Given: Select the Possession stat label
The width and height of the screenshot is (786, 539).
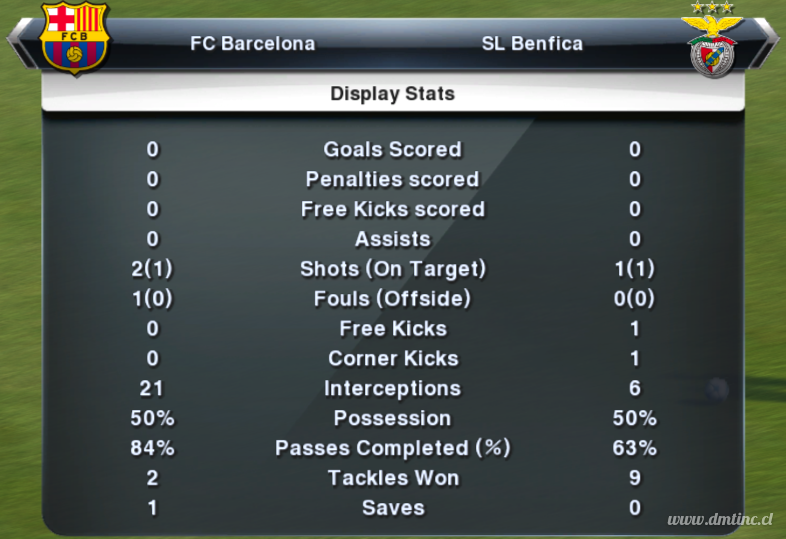Looking at the screenshot, I should (x=392, y=418).
